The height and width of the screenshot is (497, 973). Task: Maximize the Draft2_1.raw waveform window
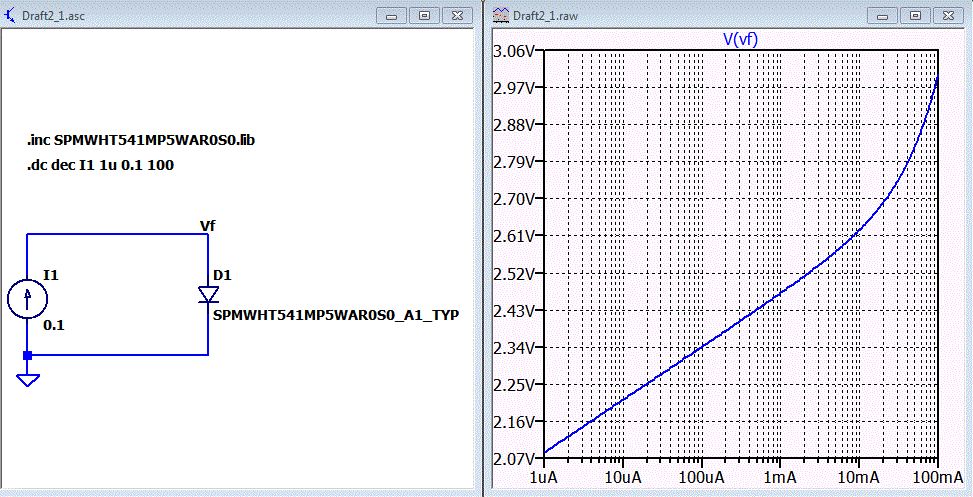coord(915,16)
